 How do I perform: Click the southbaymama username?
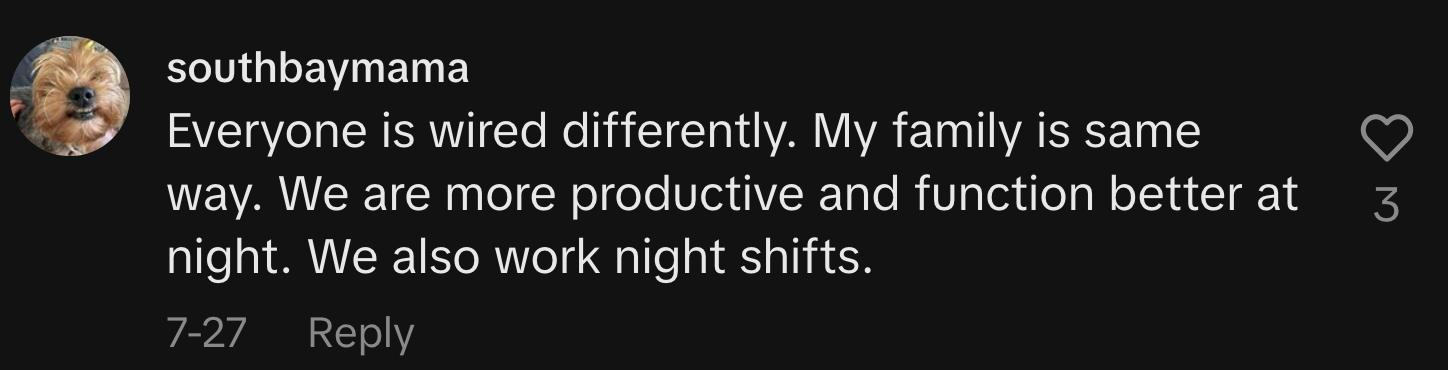(x=317, y=70)
